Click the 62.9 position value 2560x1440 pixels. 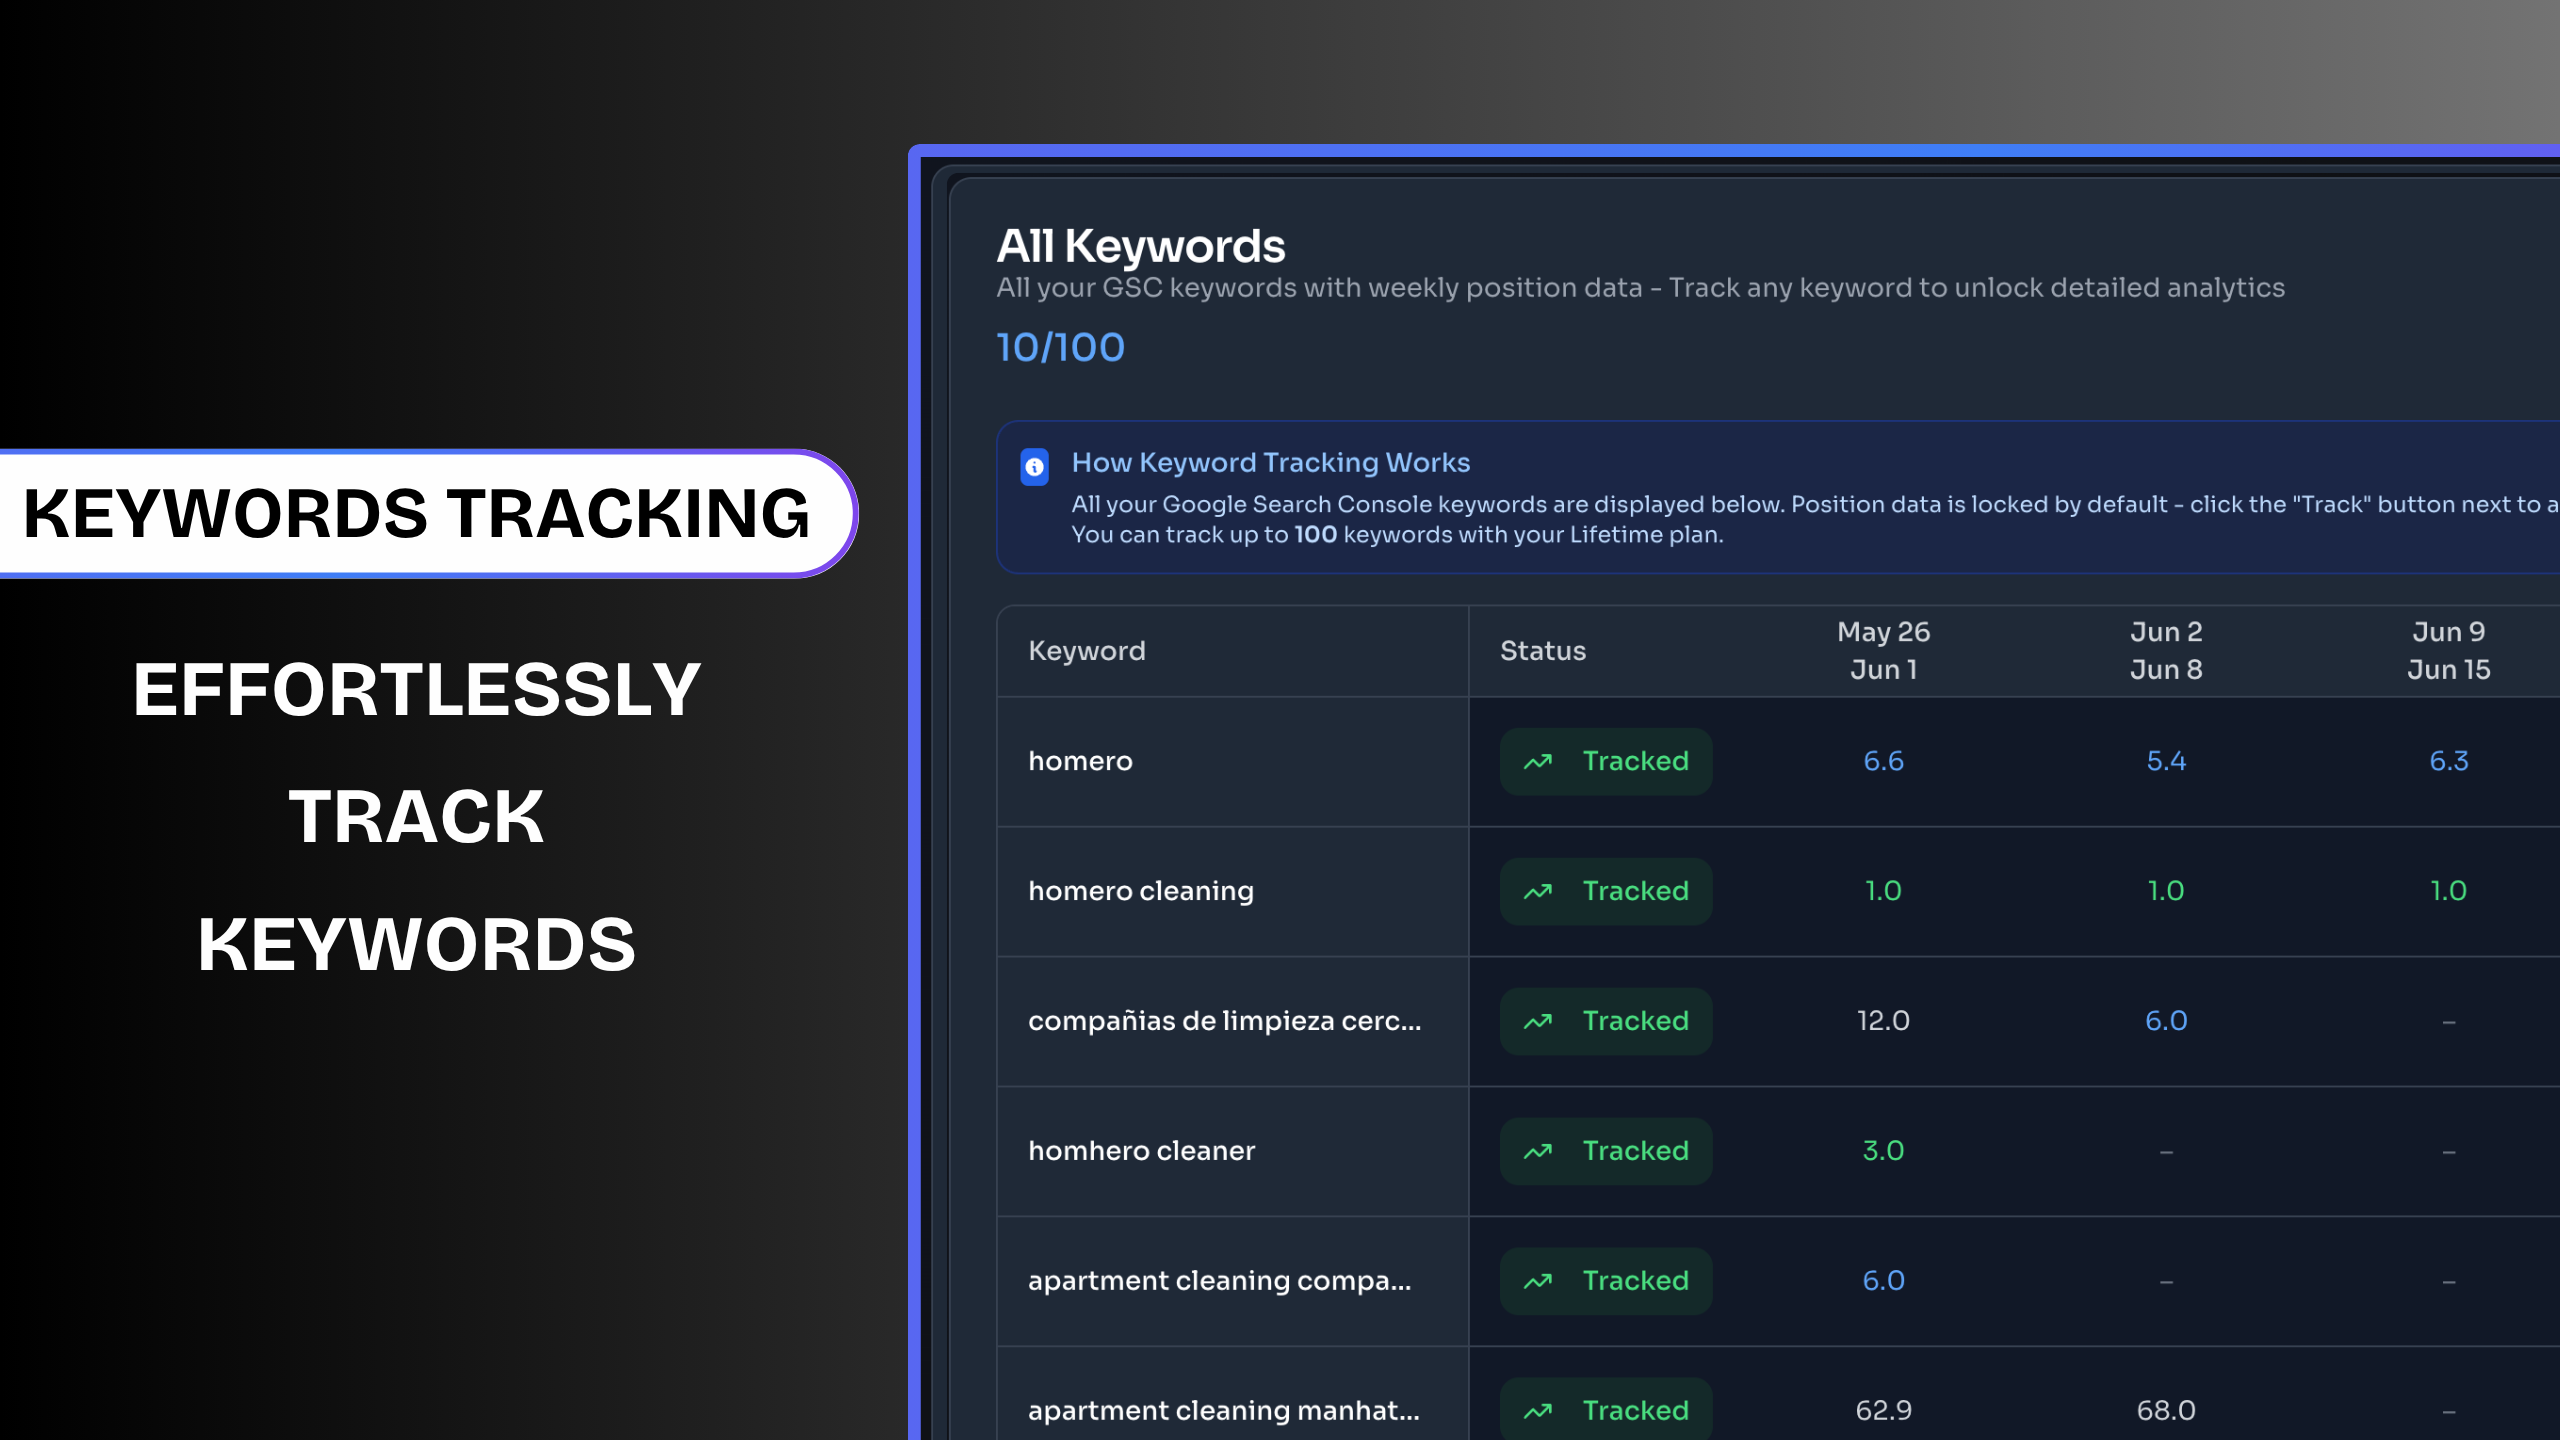(x=1883, y=1411)
